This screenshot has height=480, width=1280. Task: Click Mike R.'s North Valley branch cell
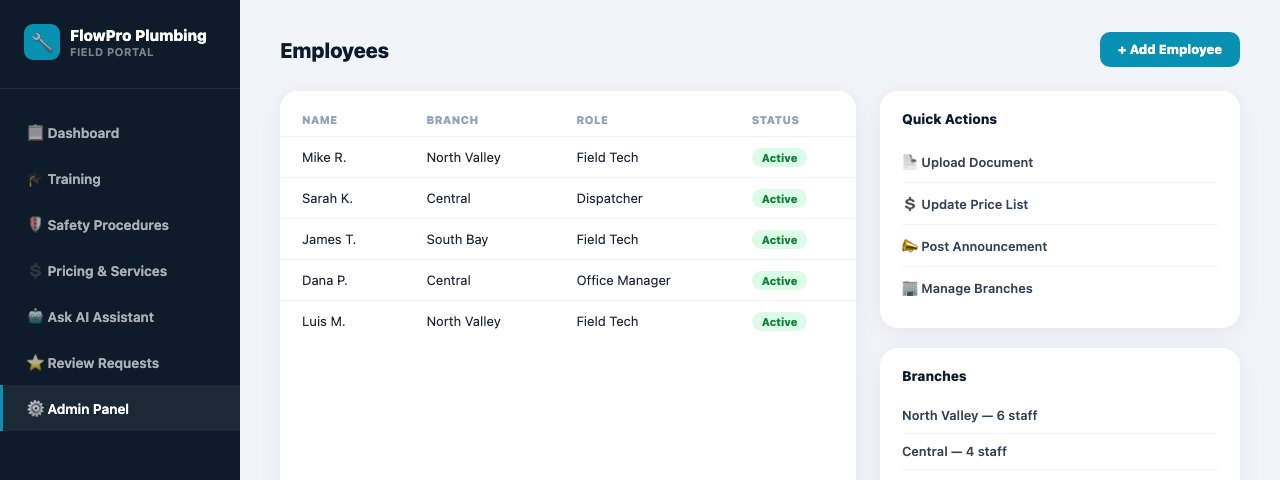463,158
